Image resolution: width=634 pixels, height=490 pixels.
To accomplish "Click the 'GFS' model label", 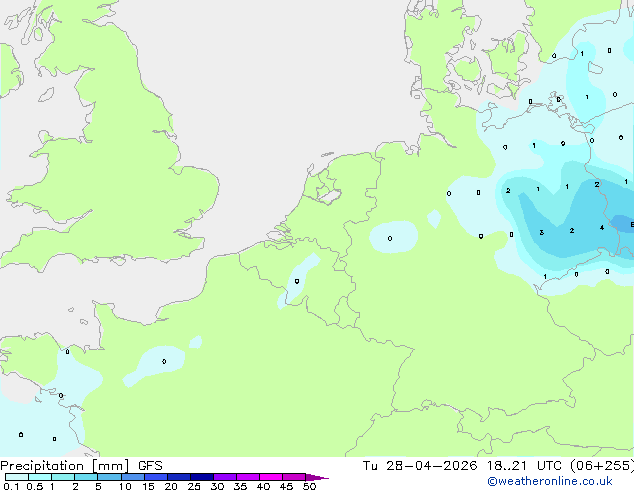I will coord(150,466).
